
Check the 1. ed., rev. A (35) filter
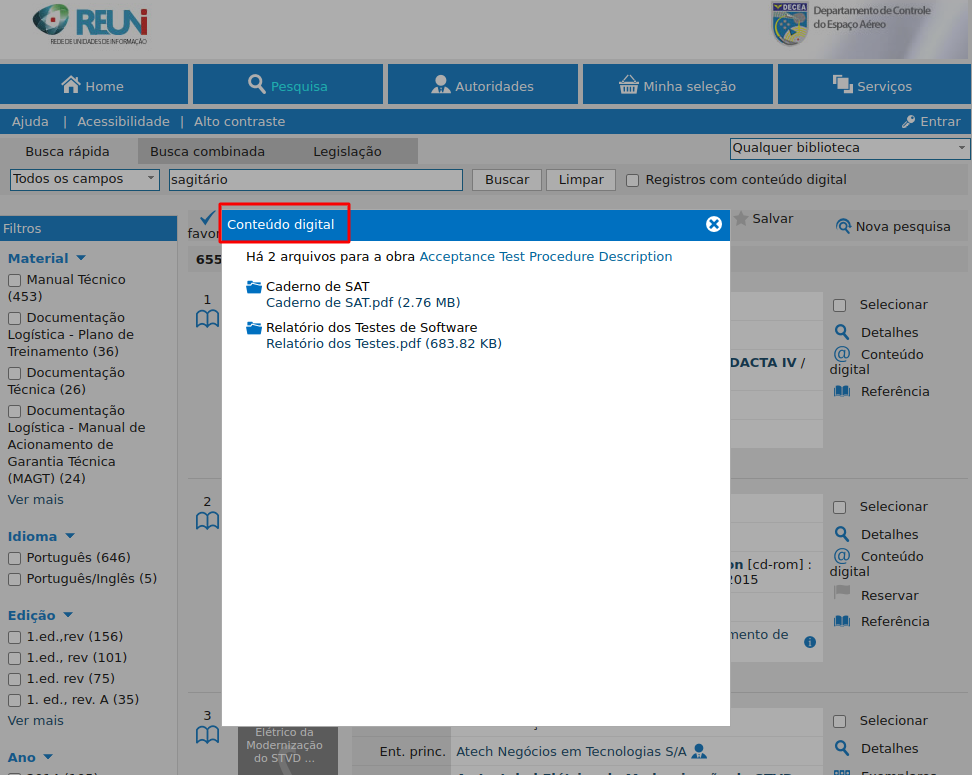click(14, 701)
